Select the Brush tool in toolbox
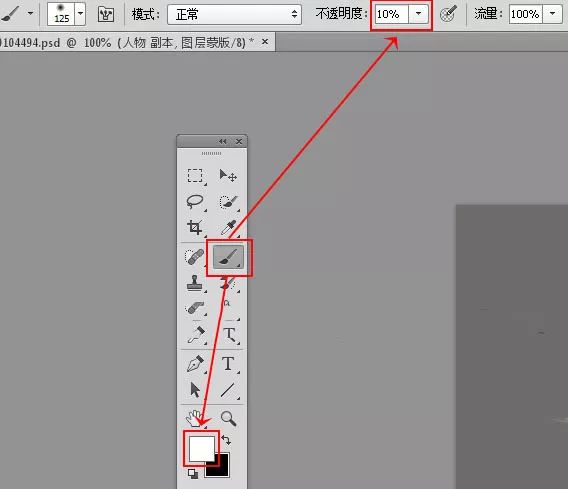 [x=228, y=257]
